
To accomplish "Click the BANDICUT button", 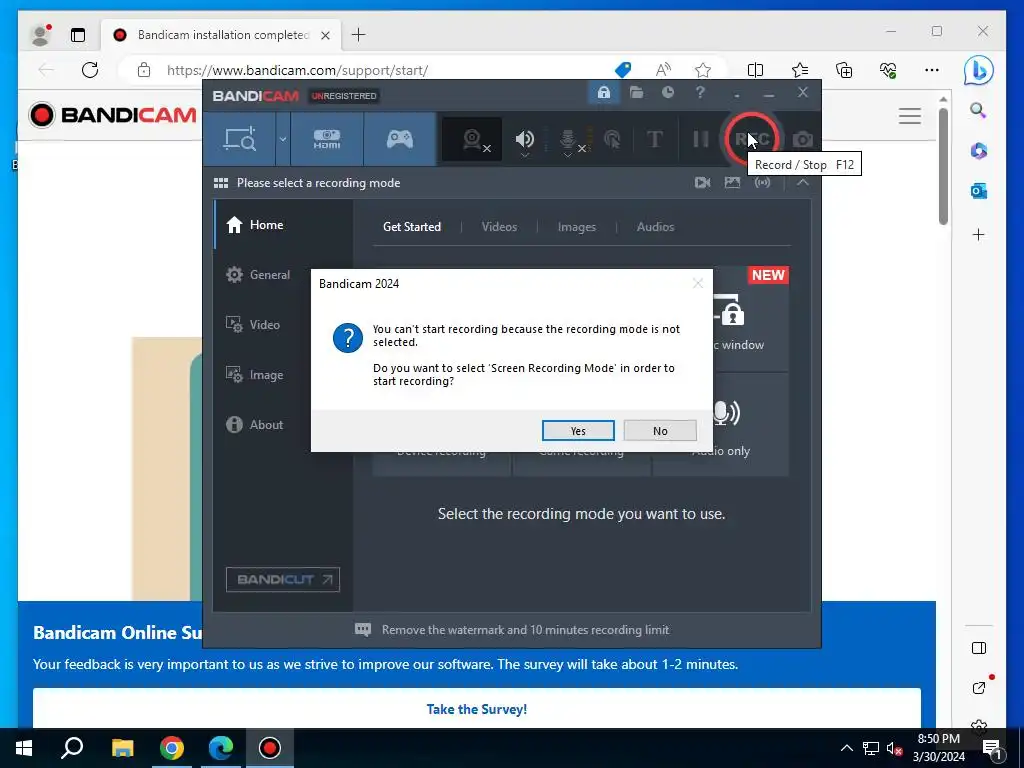I will pos(283,579).
